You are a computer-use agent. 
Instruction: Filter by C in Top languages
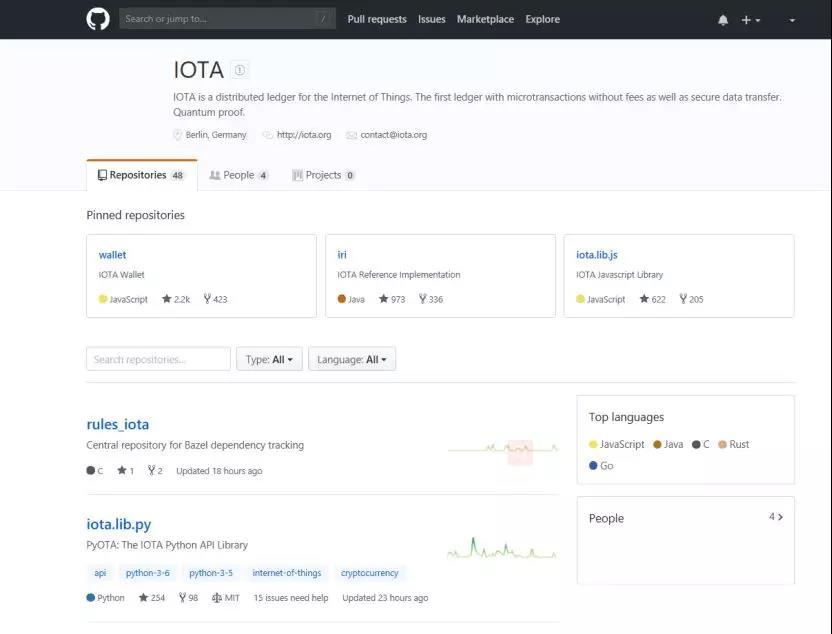tap(701, 445)
